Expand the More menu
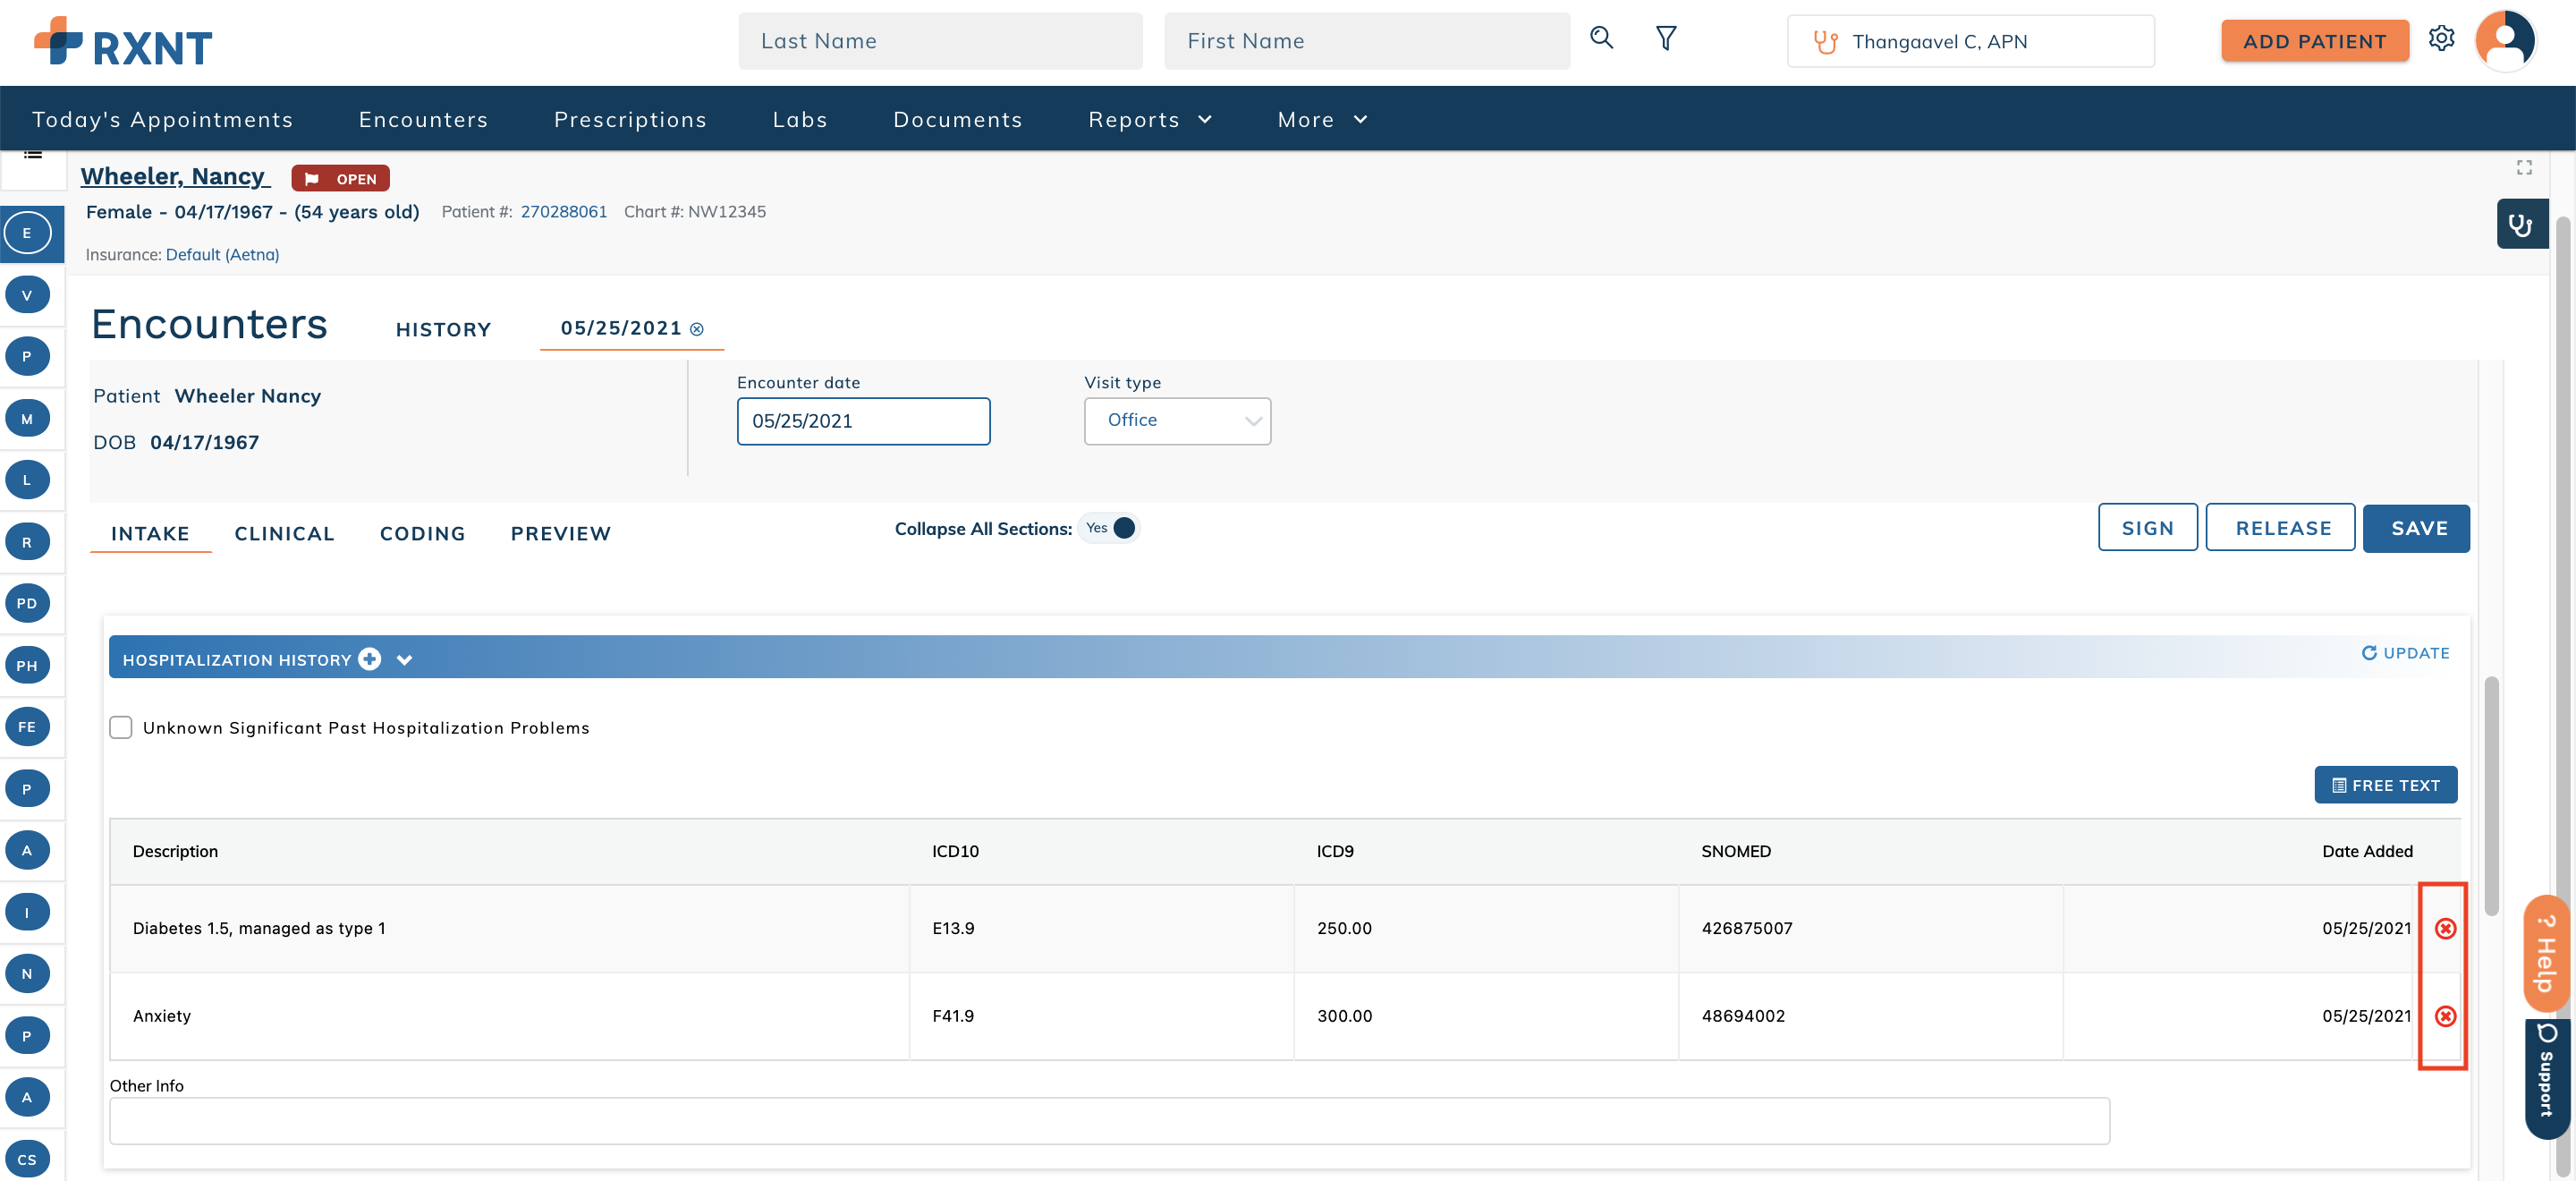 (x=1322, y=119)
